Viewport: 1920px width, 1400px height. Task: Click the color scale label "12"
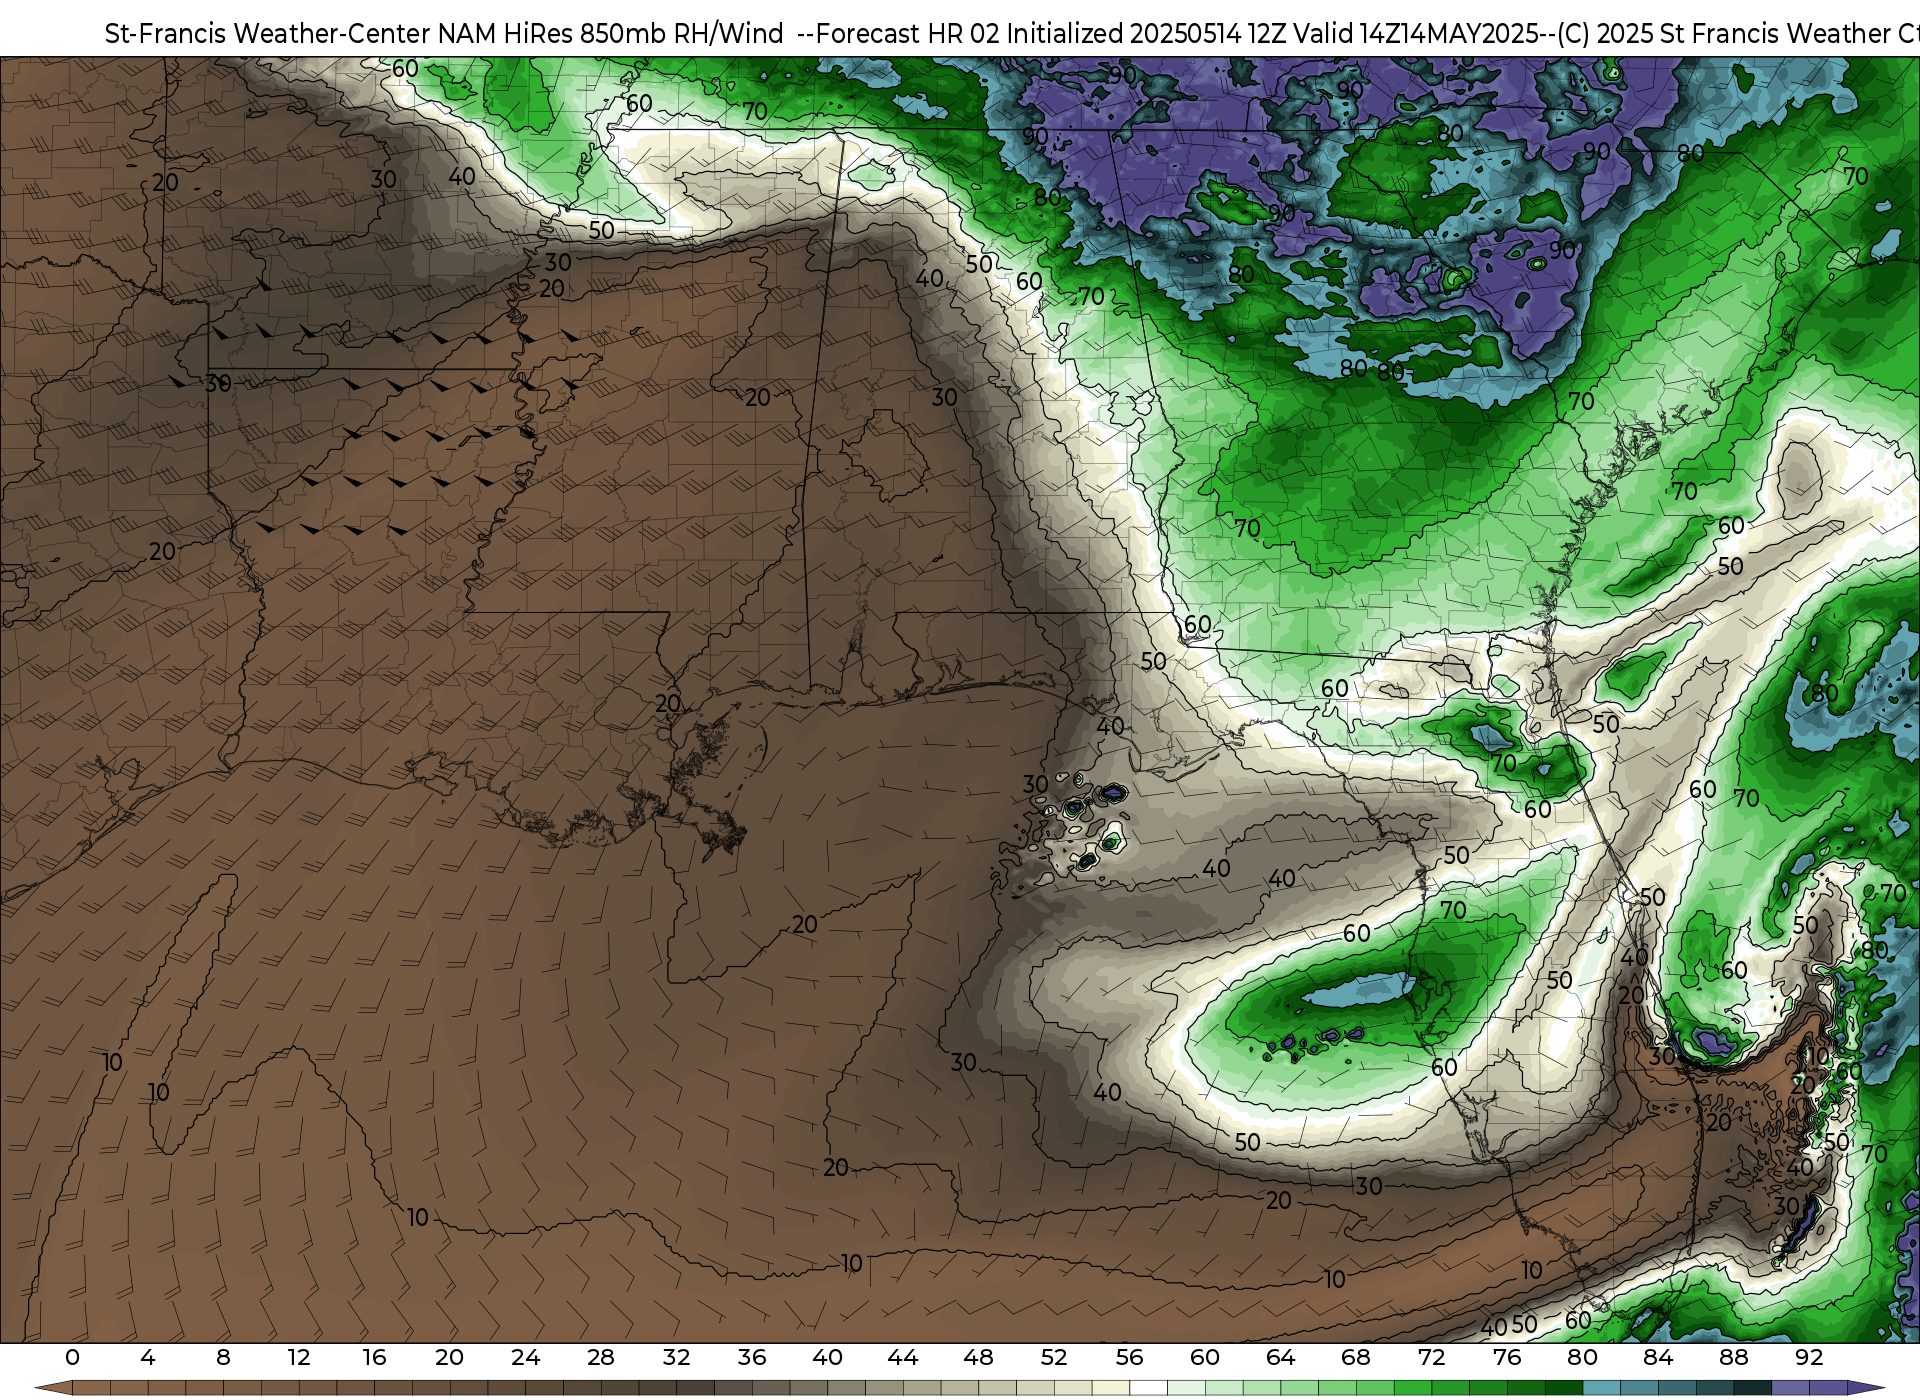[x=299, y=1357]
